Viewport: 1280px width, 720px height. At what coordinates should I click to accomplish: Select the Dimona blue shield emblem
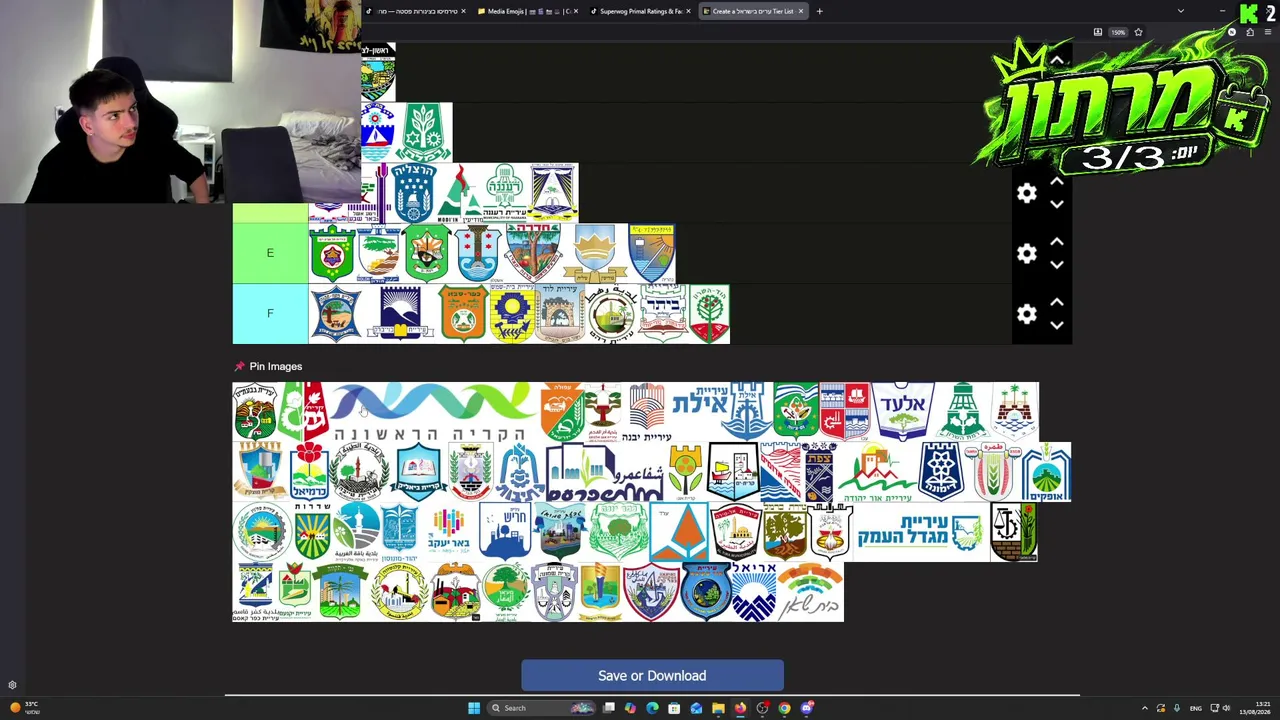[941, 472]
